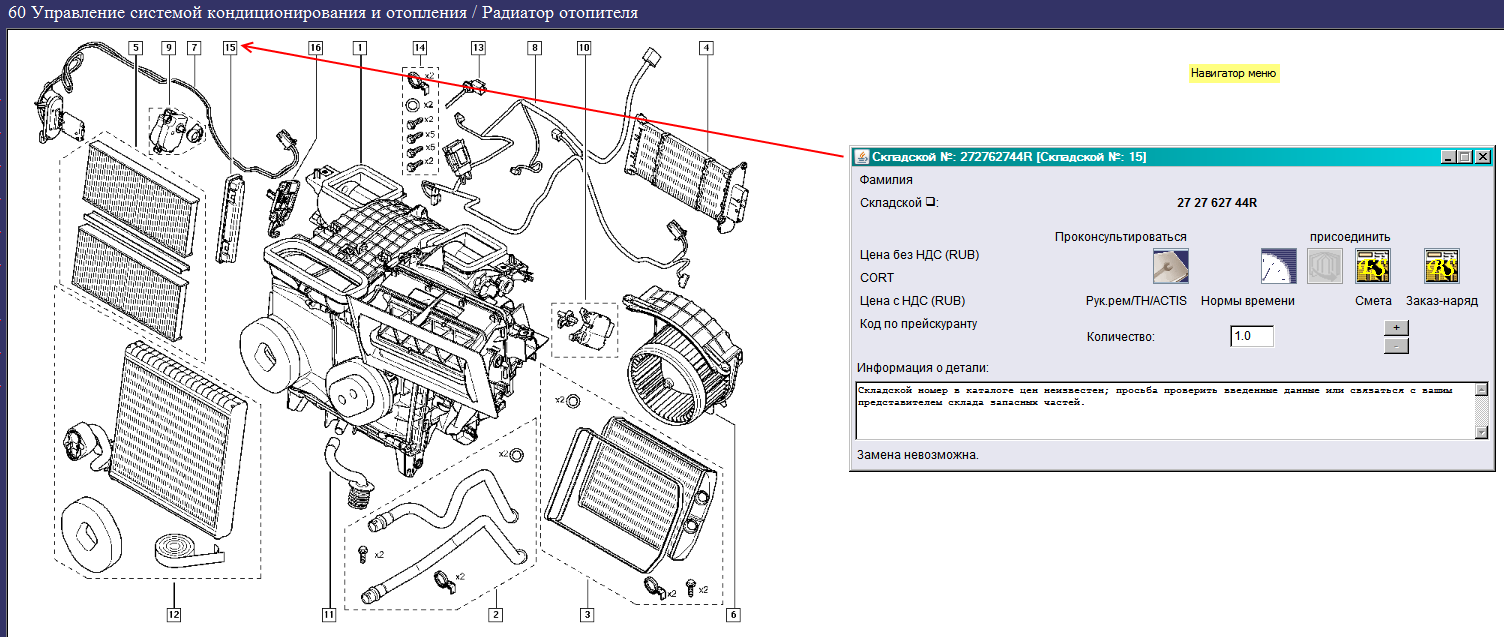Select callout number 9 in the diagram
The height and width of the screenshot is (637, 1504).
pyautogui.click(x=167, y=47)
